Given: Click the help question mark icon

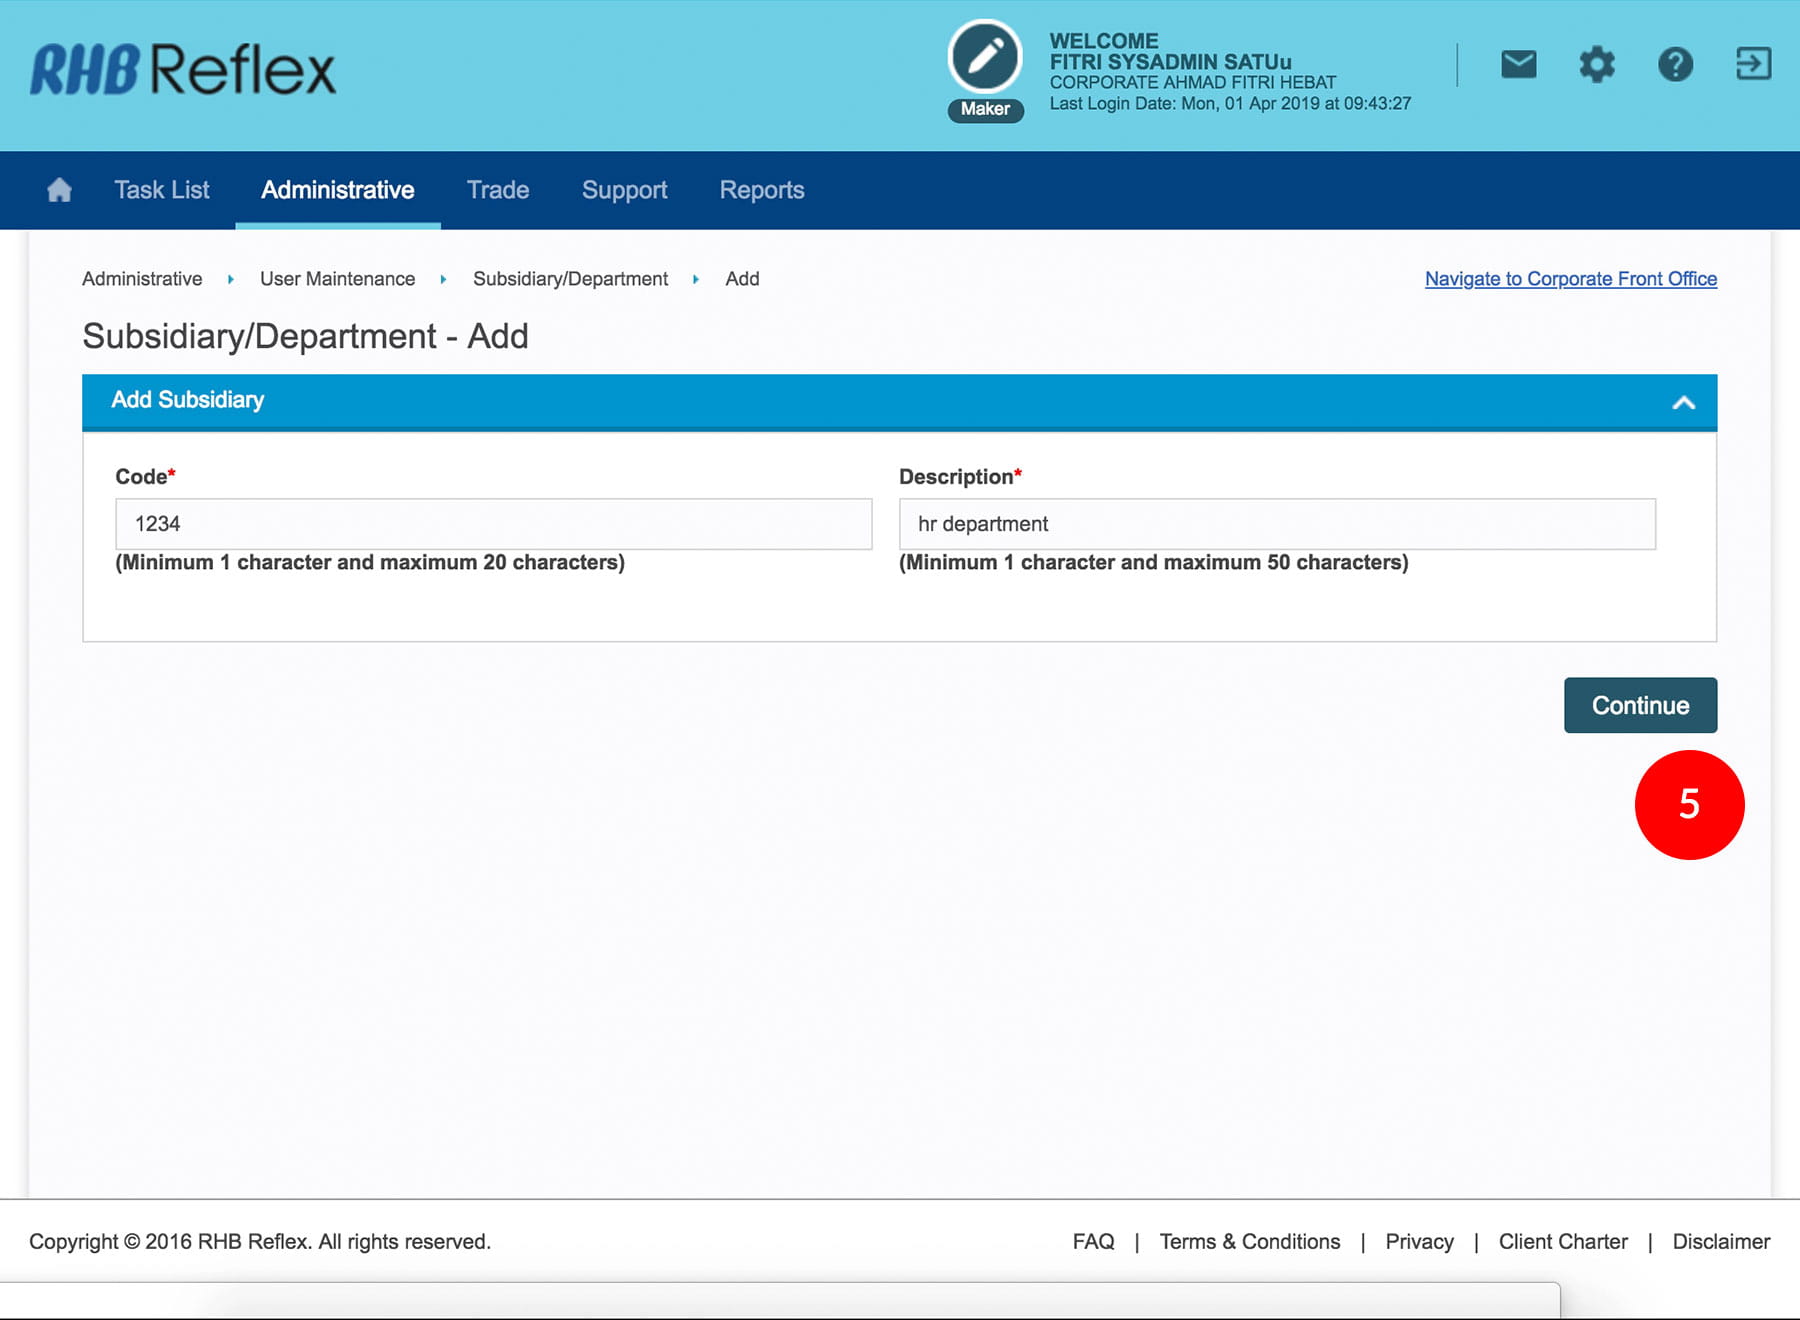Looking at the screenshot, I should pyautogui.click(x=1675, y=65).
